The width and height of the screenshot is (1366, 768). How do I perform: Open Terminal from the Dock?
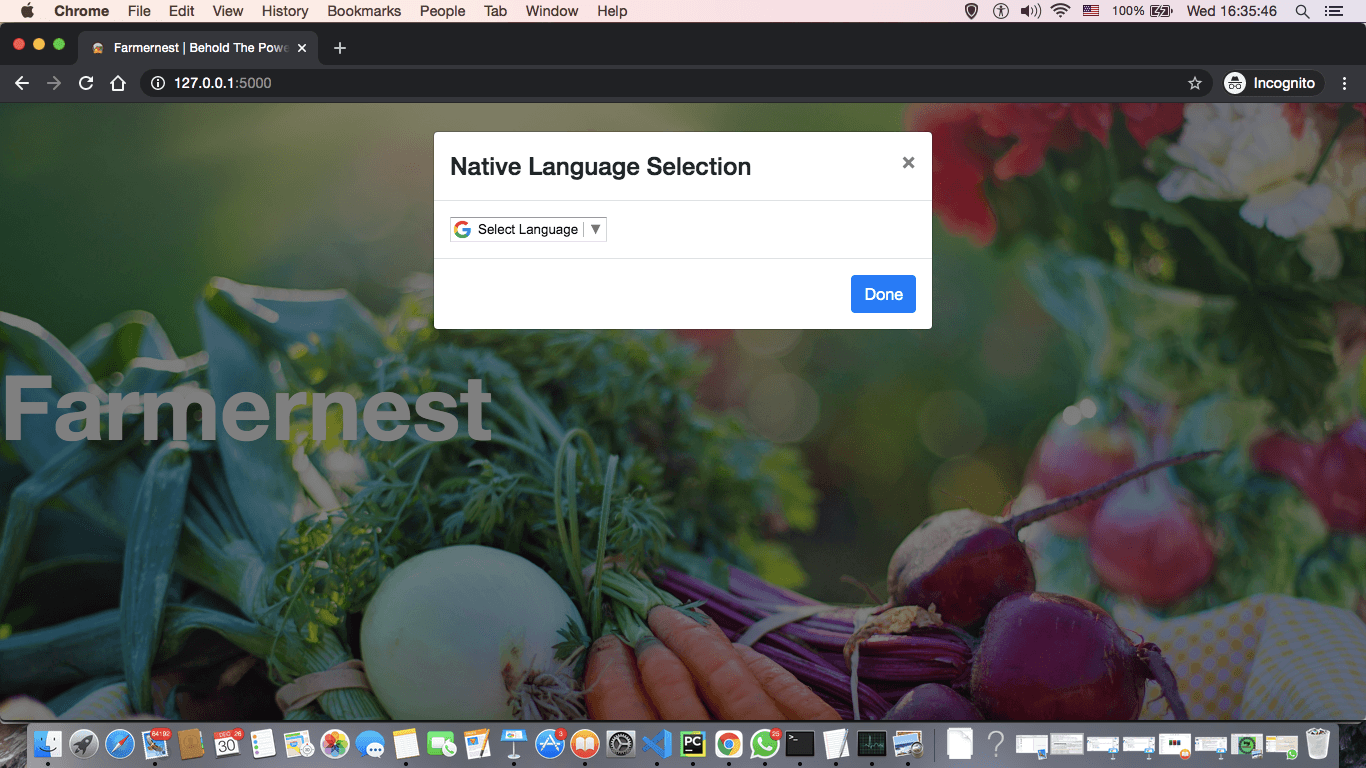point(800,743)
